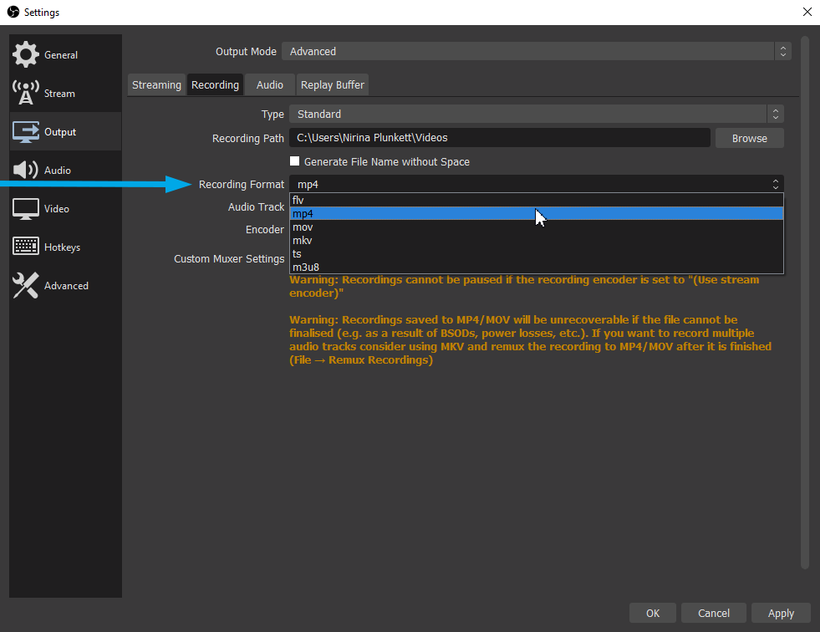Choose mp4 from format list
820x632 pixels.
pyautogui.click(x=536, y=213)
